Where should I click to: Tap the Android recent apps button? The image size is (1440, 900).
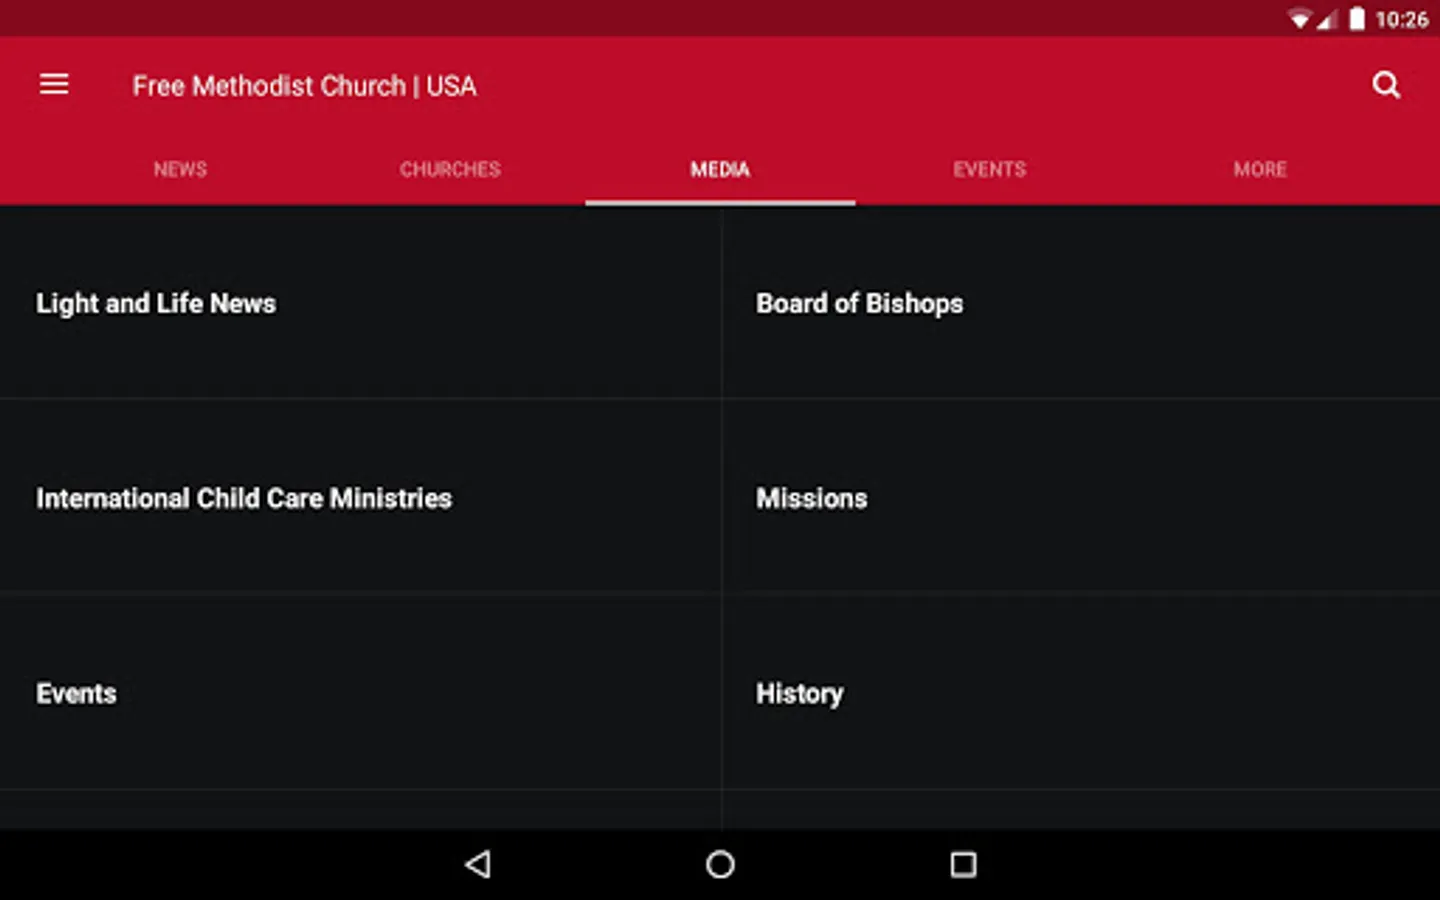tap(963, 864)
